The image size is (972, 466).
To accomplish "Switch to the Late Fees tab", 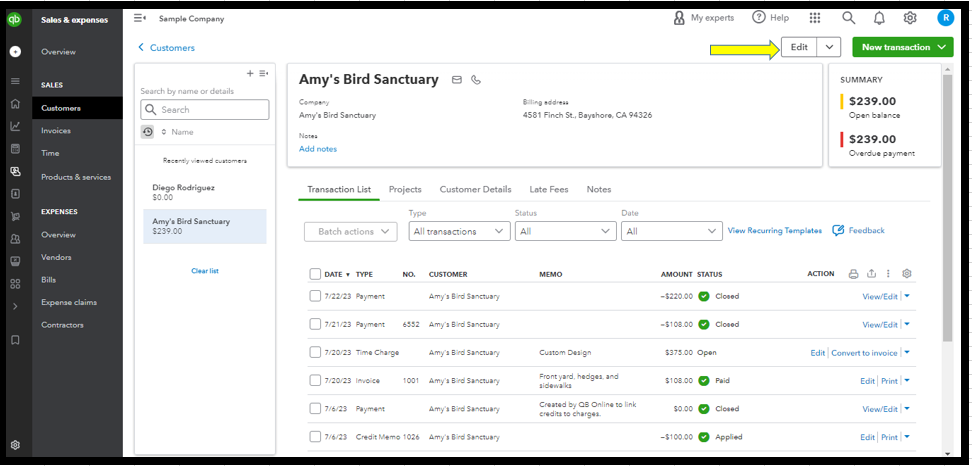I will (549, 190).
